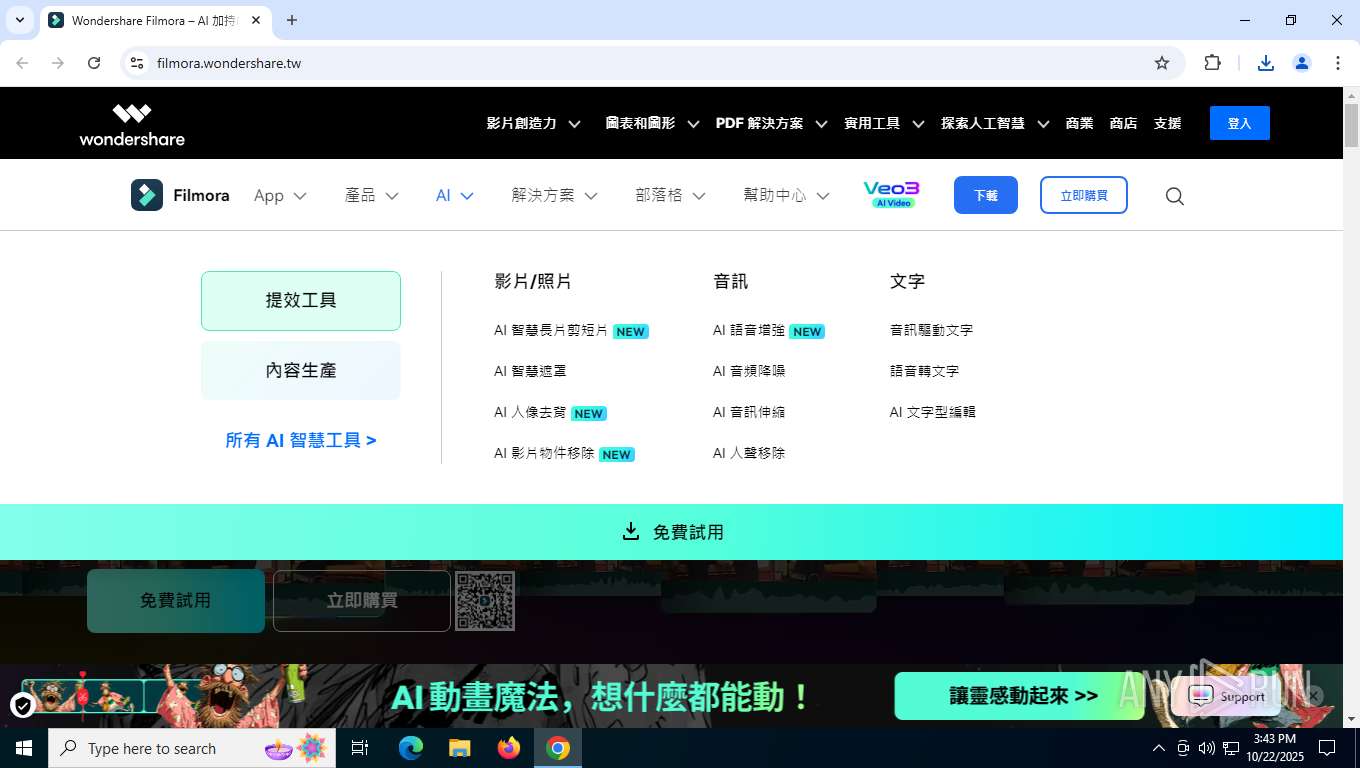
Task: Show hidden system tray icons
Action: pyautogui.click(x=1159, y=748)
